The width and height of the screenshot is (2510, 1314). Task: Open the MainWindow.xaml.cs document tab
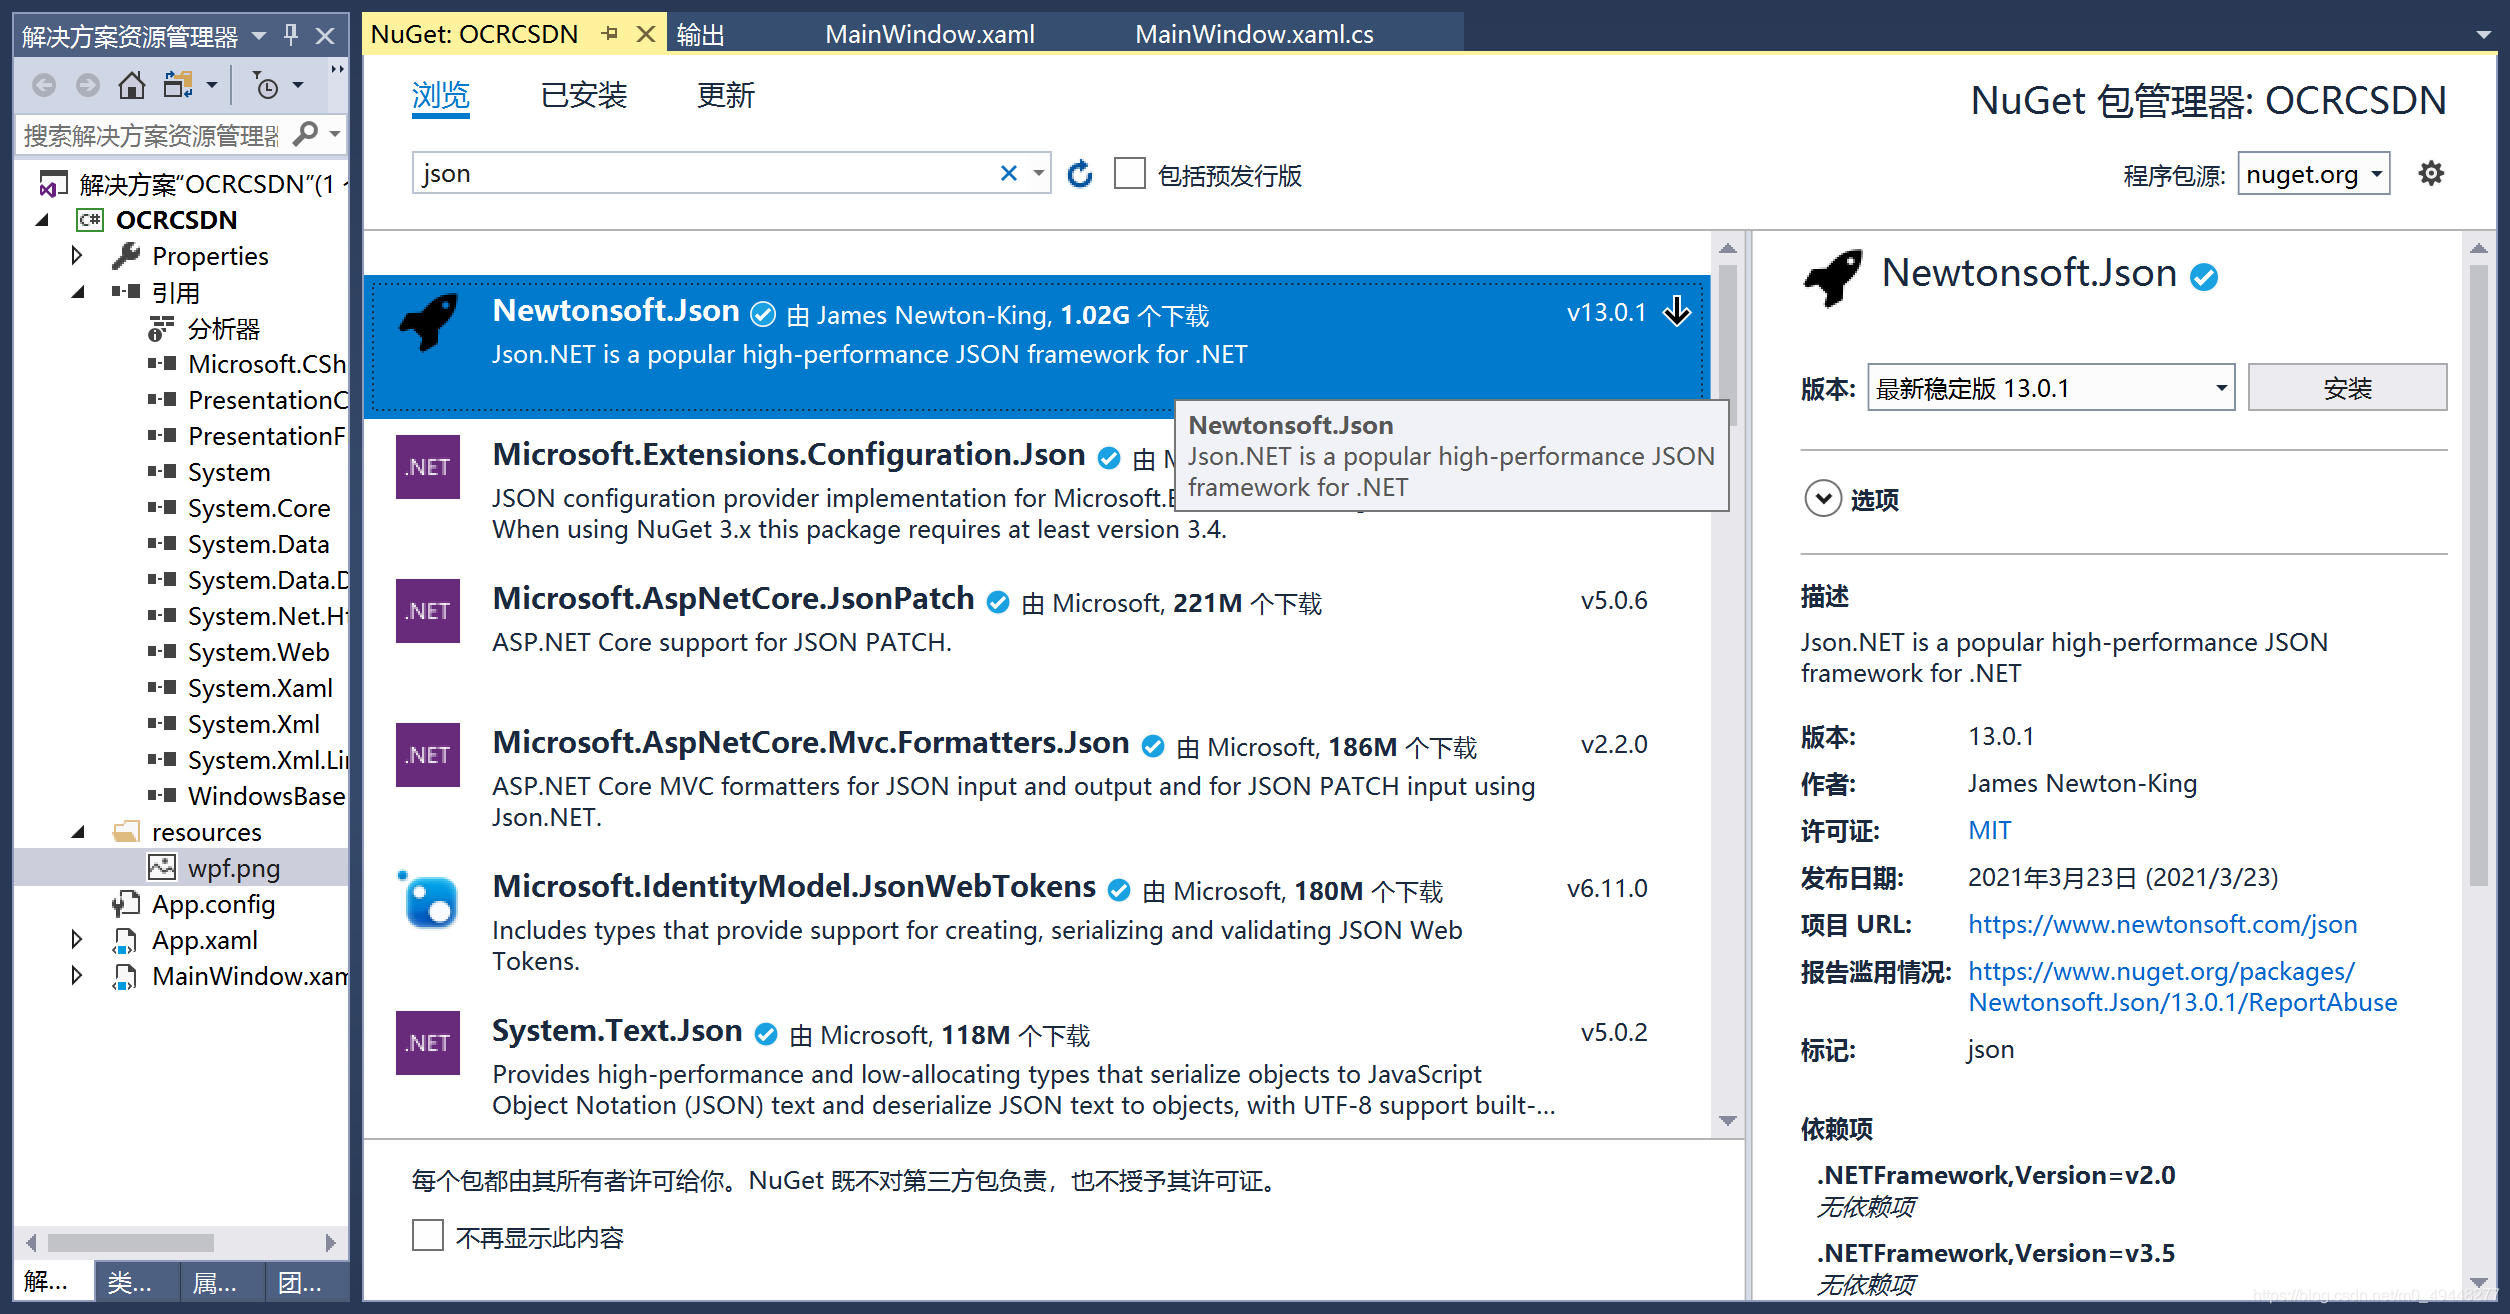(x=1254, y=34)
